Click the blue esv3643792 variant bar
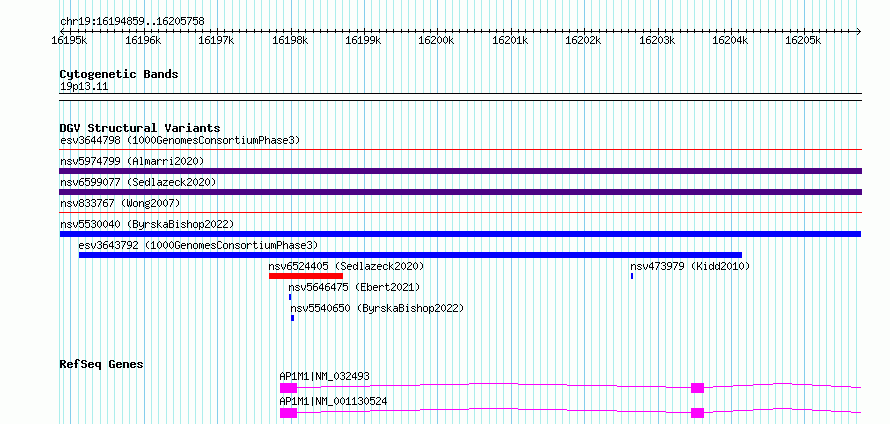This screenshot has width=890, height=424. (x=410, y=255)
